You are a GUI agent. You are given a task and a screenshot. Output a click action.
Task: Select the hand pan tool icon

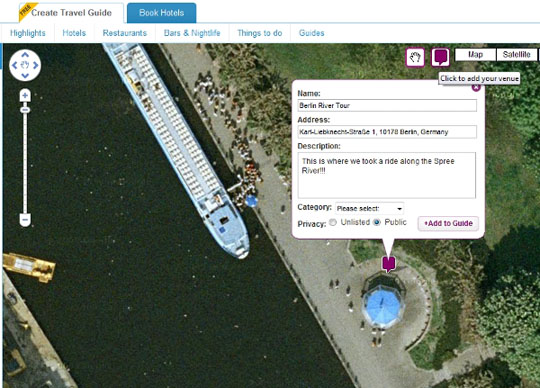point(415,57)
